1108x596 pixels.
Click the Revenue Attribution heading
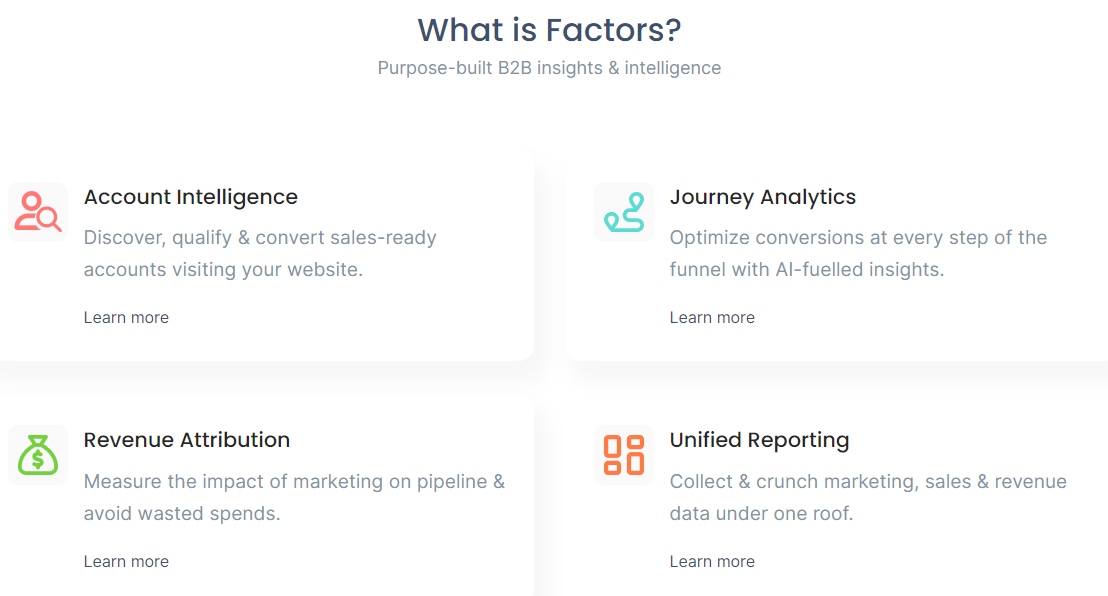tap(187, 440)
